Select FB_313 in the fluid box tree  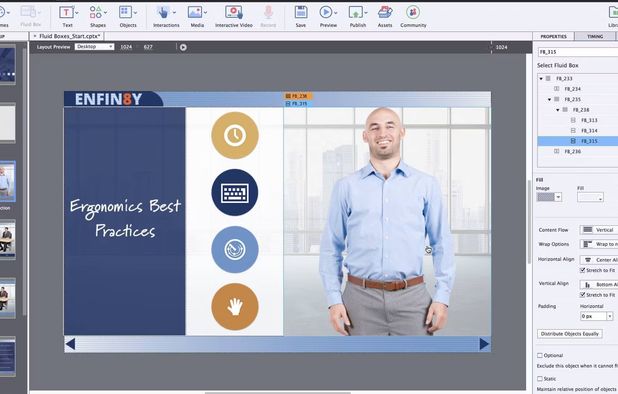[x=589, y=120]
